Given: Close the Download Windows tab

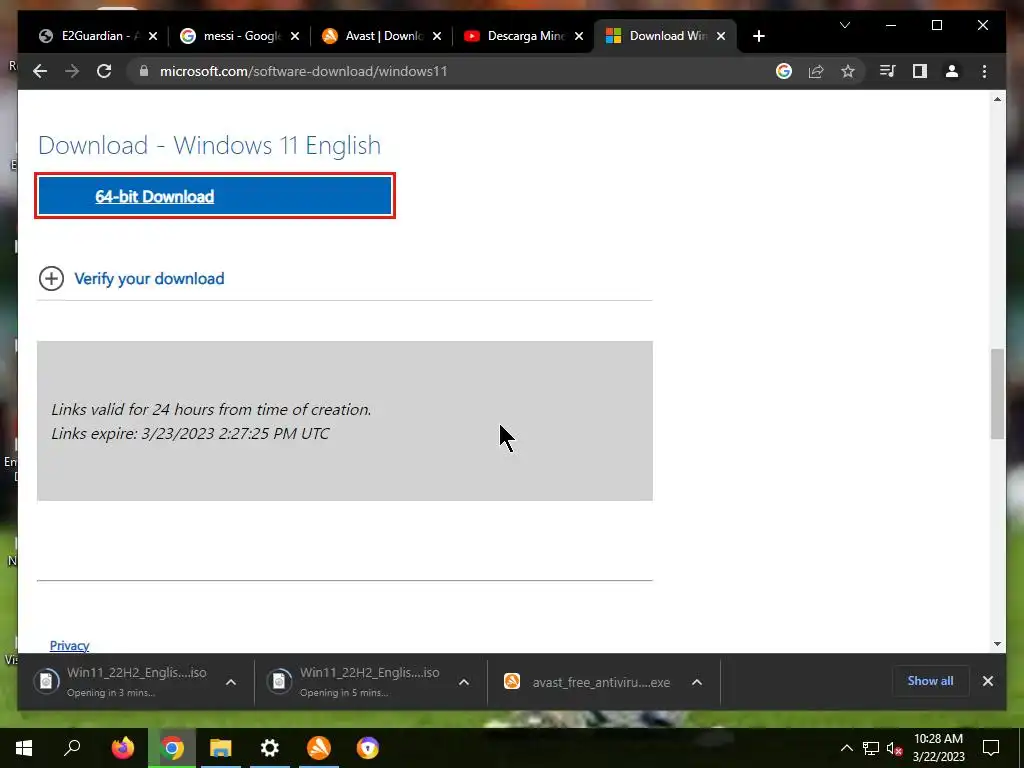Looking at the screenshot, I should pos(721,36).
